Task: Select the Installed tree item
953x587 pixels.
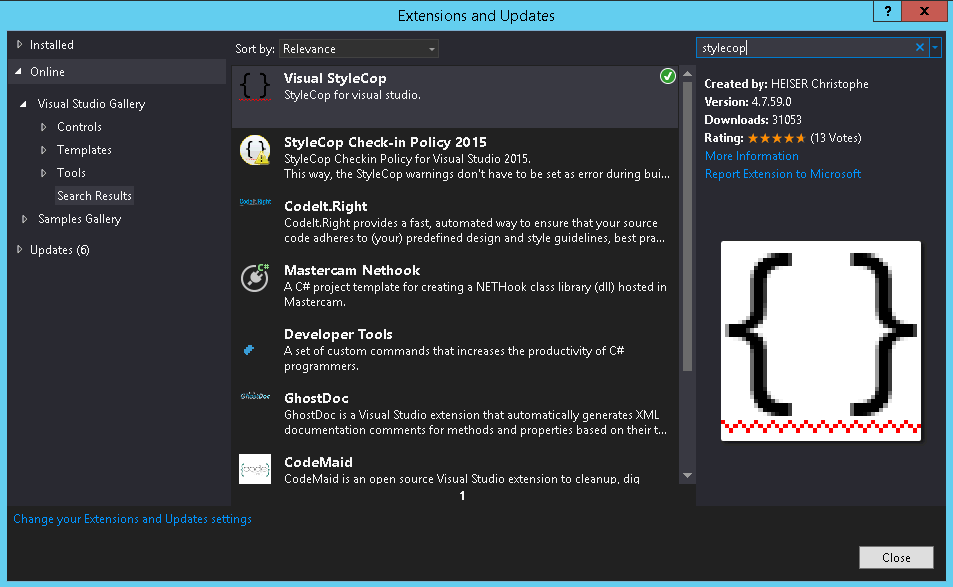Action: (x=52, y=44)
